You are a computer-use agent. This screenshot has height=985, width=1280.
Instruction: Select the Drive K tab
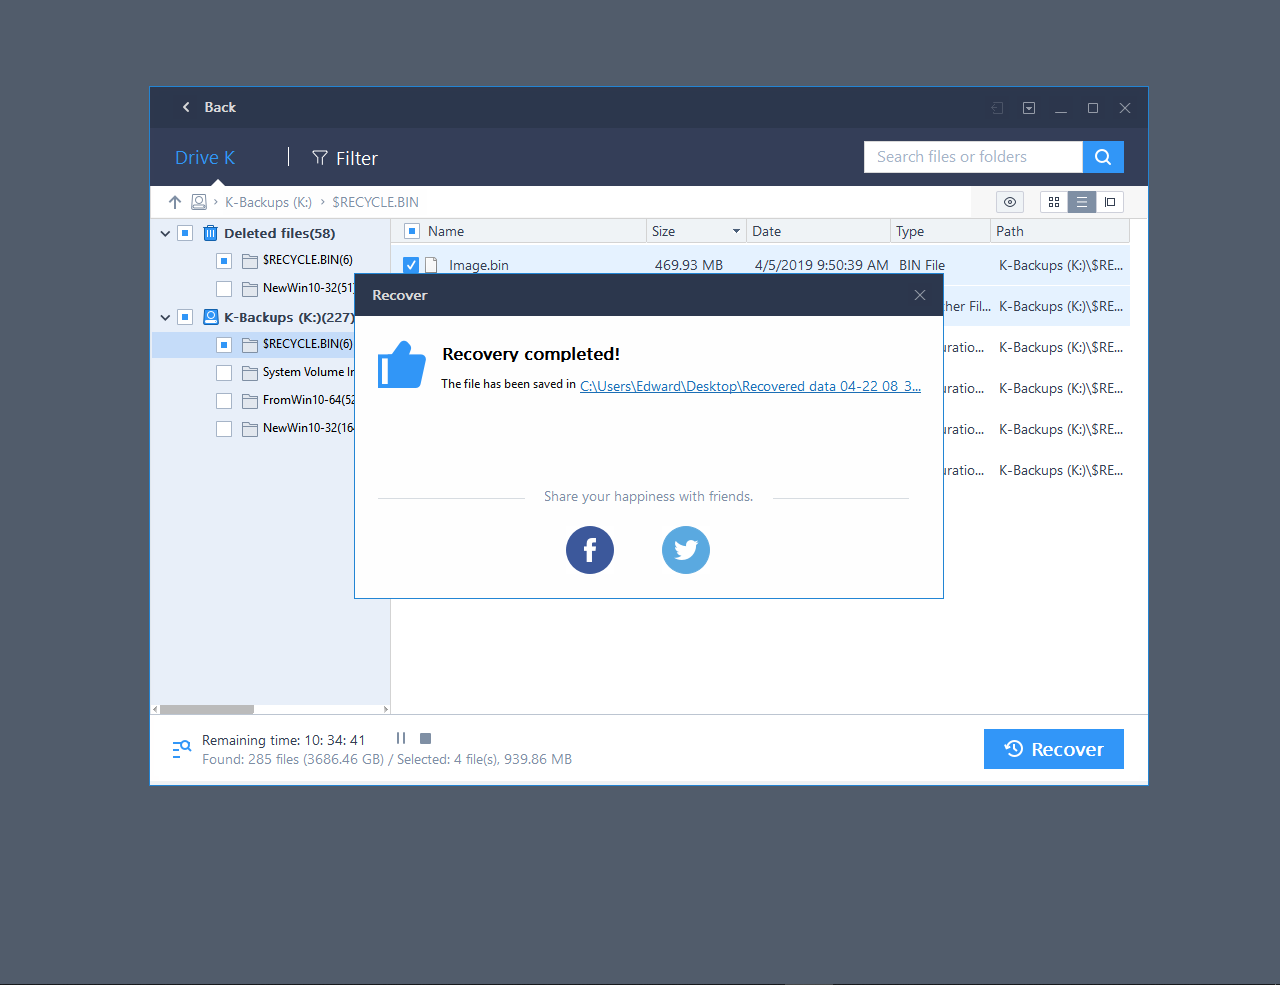(x=205, y=158)
